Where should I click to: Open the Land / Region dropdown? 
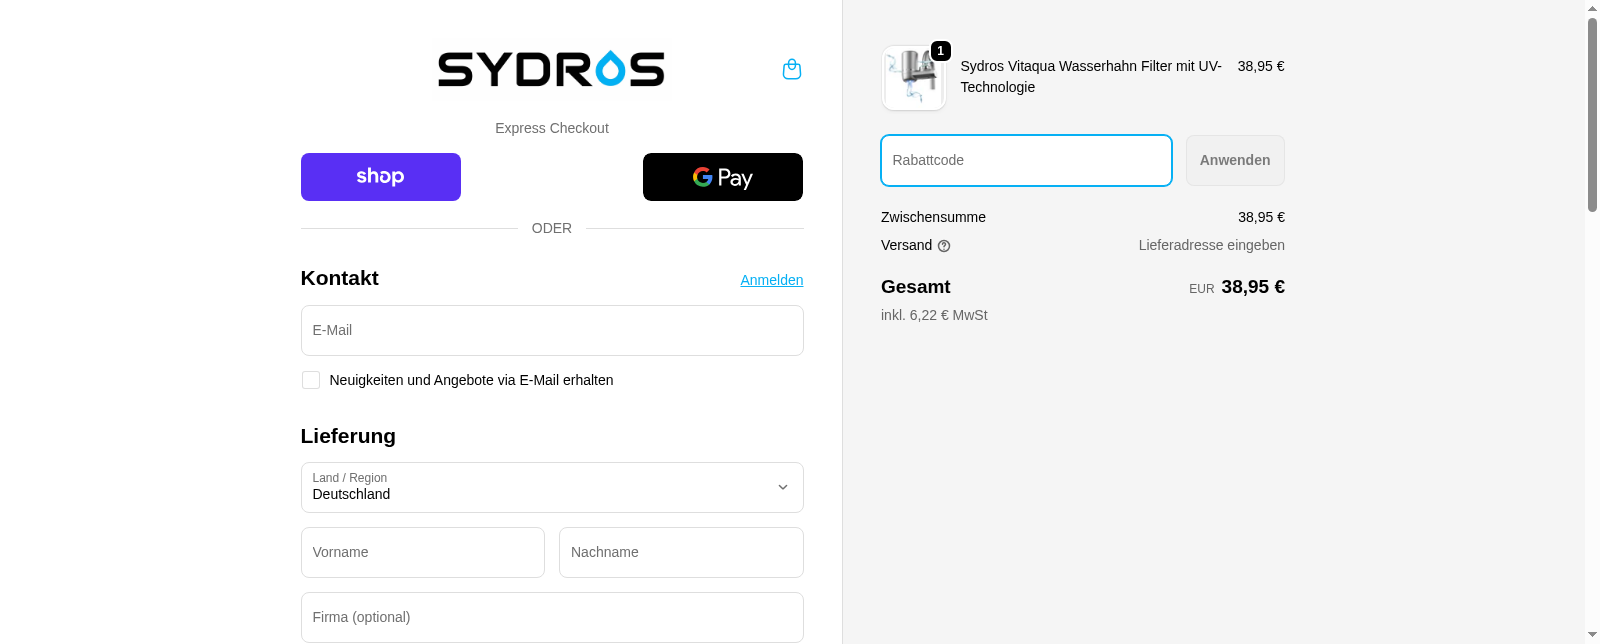pos(552,487)
